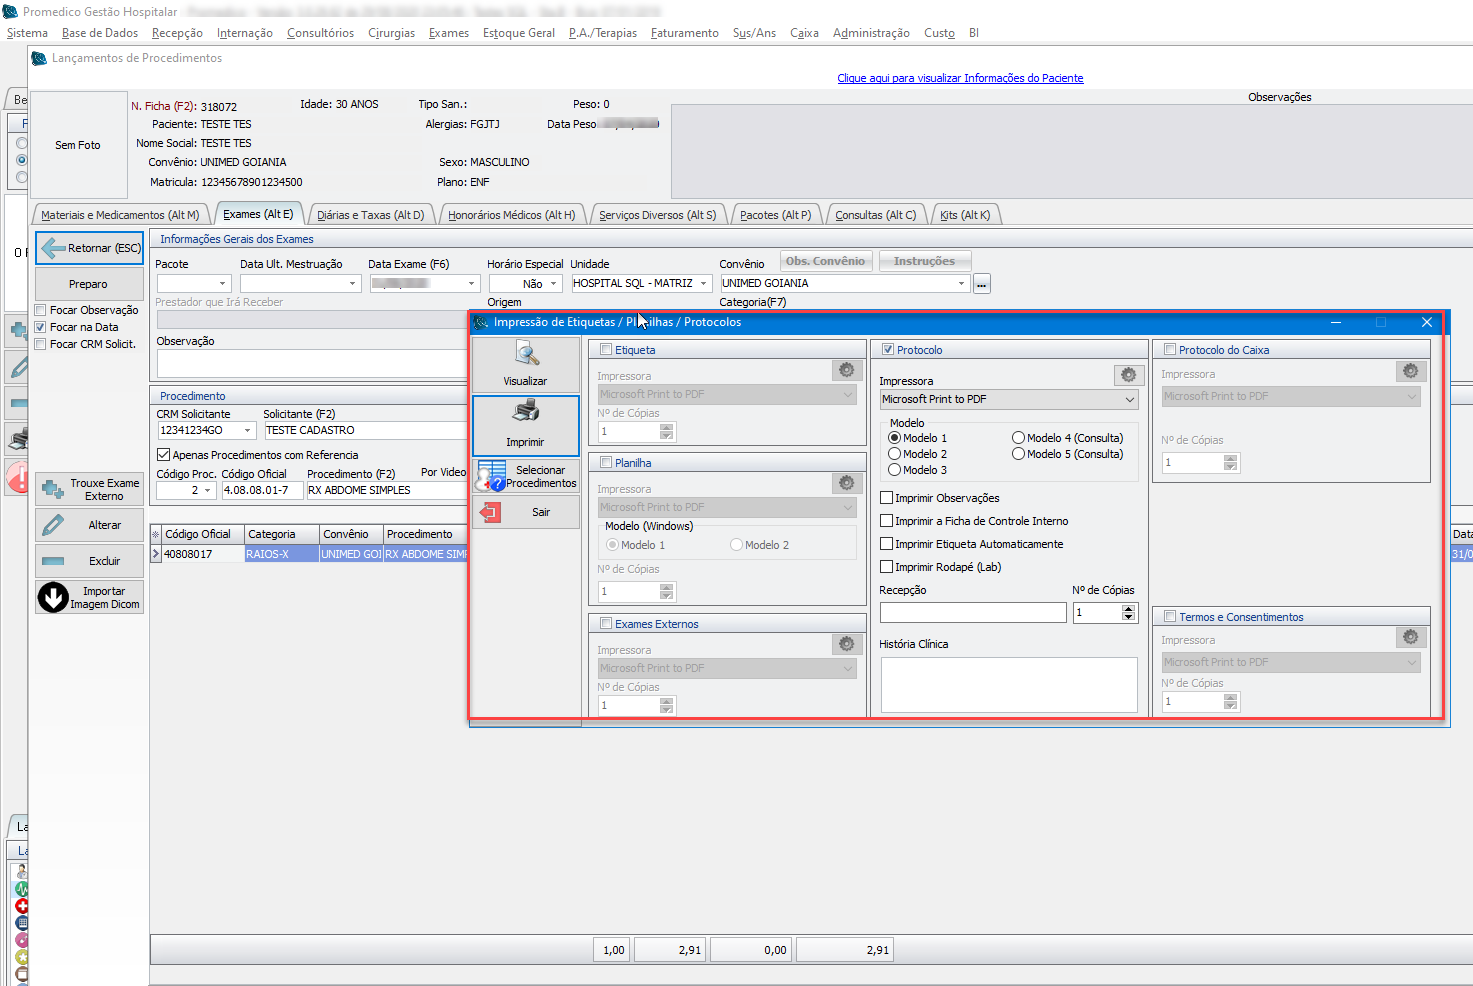Viewport: 1473px width, 986px height.
Task: Click the História Clínica text field
Action: pos(1008,684)
